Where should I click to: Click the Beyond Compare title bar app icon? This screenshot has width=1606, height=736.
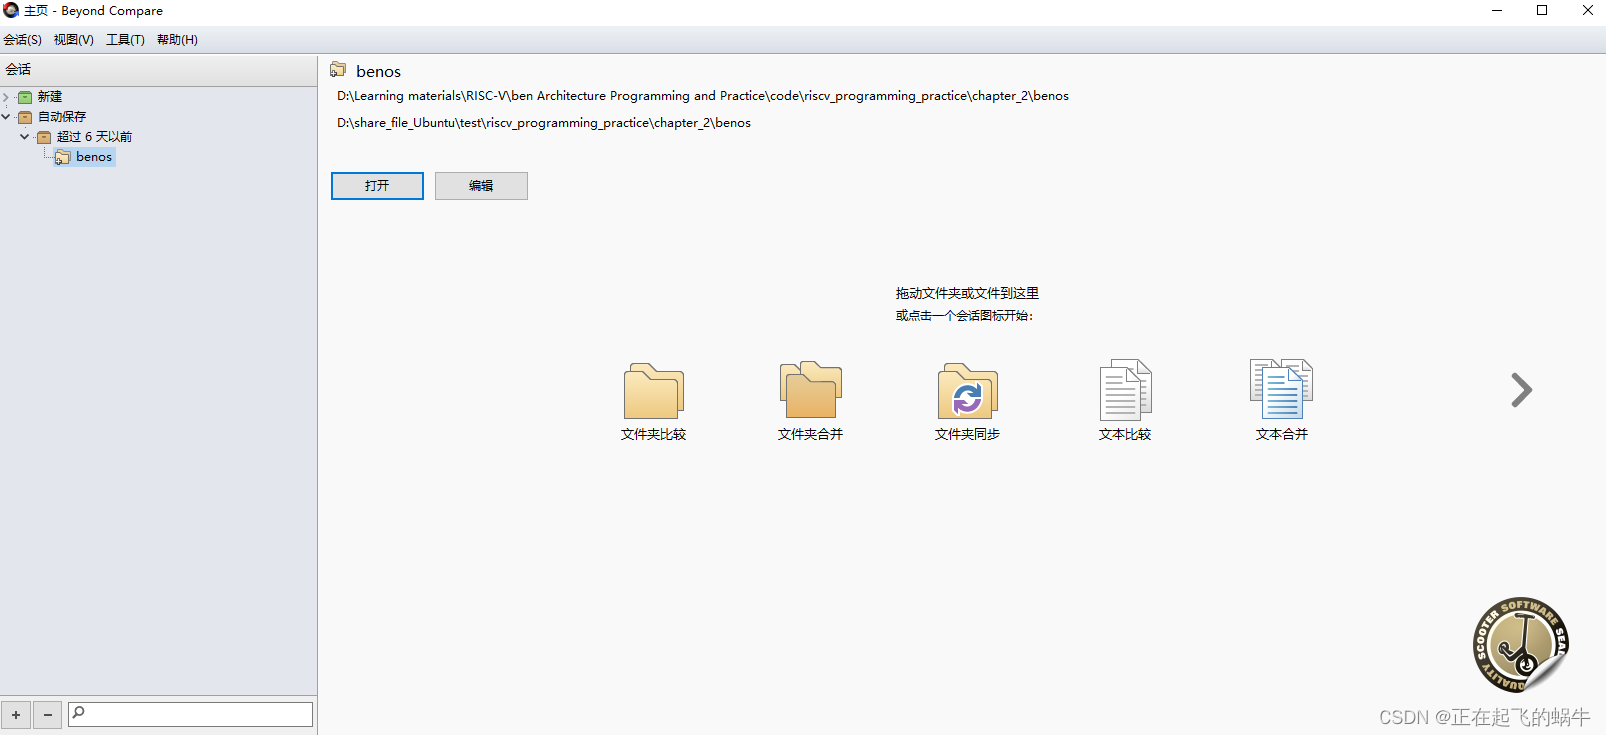[x=11, y=10]
